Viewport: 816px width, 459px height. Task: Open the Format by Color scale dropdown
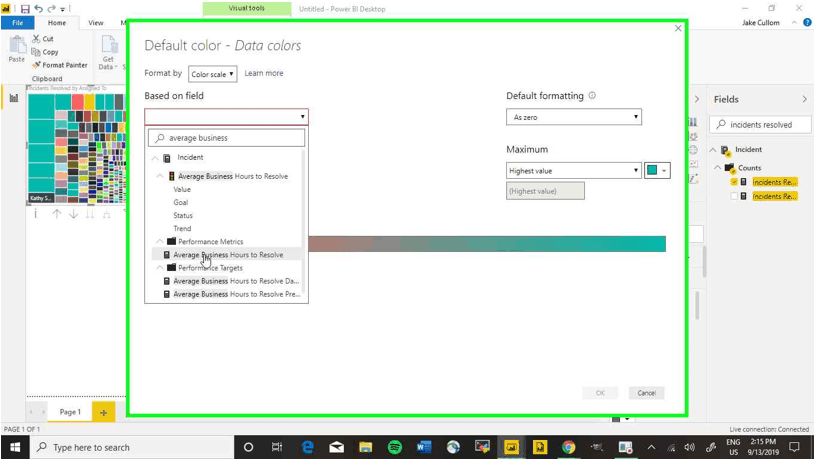[212, 74]
